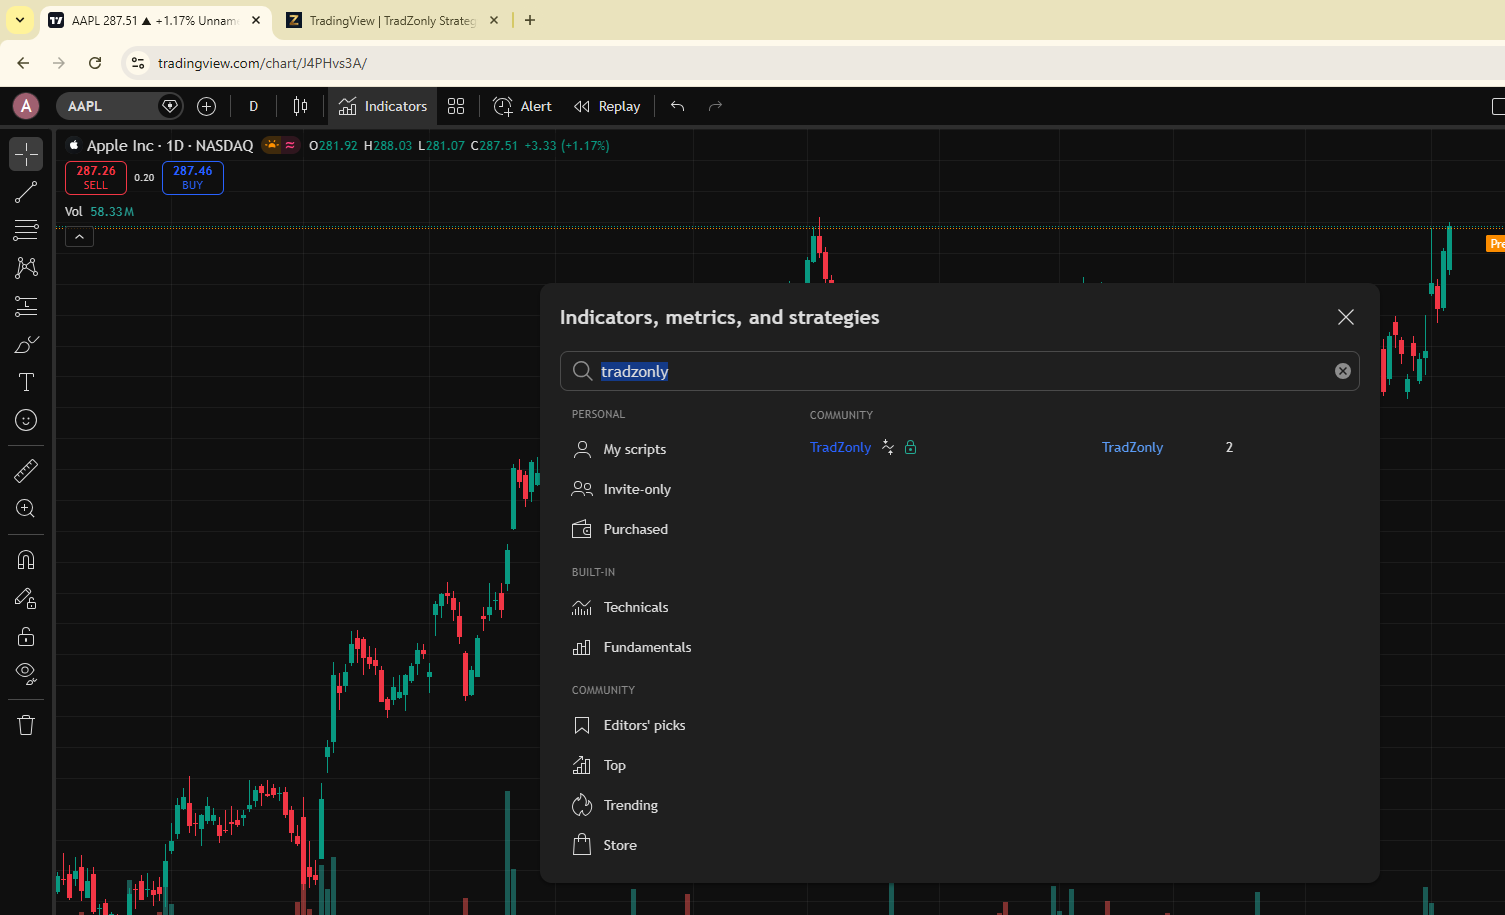Viewport: 1505px width, 915px height.
Task: Open the emoji icons tool
Action: (26, 420)
